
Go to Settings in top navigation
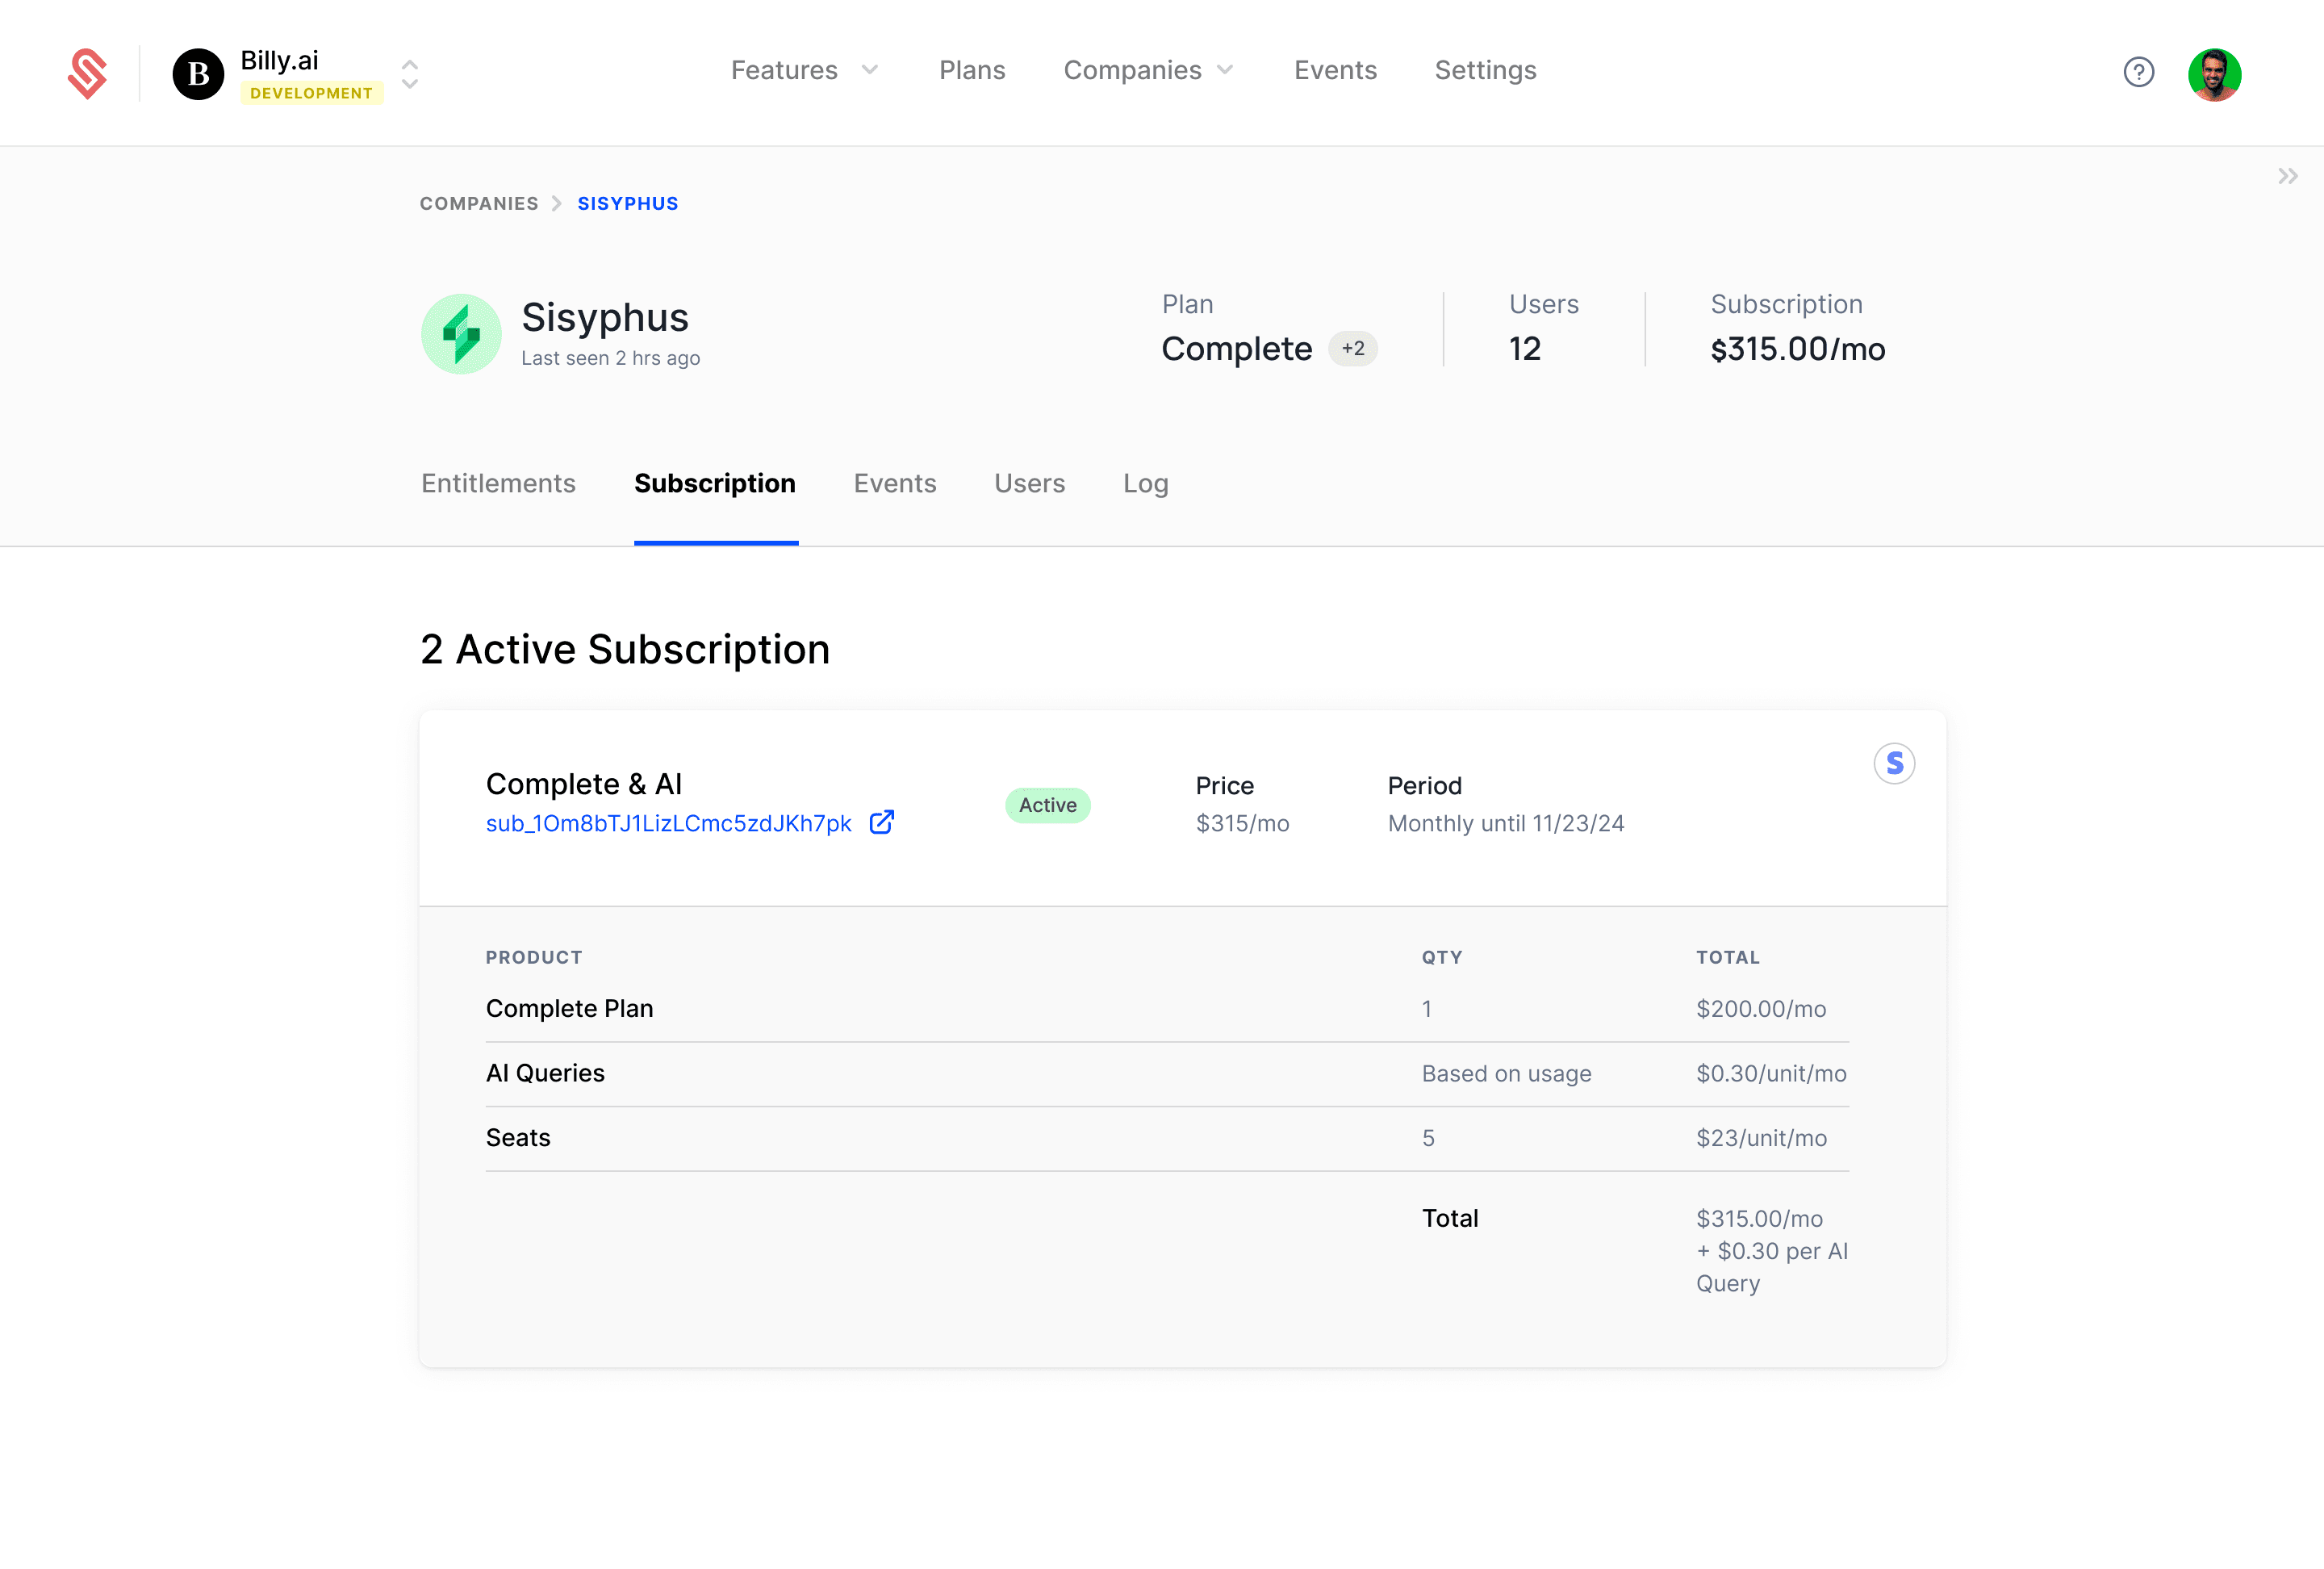[x=1484, y=70]
